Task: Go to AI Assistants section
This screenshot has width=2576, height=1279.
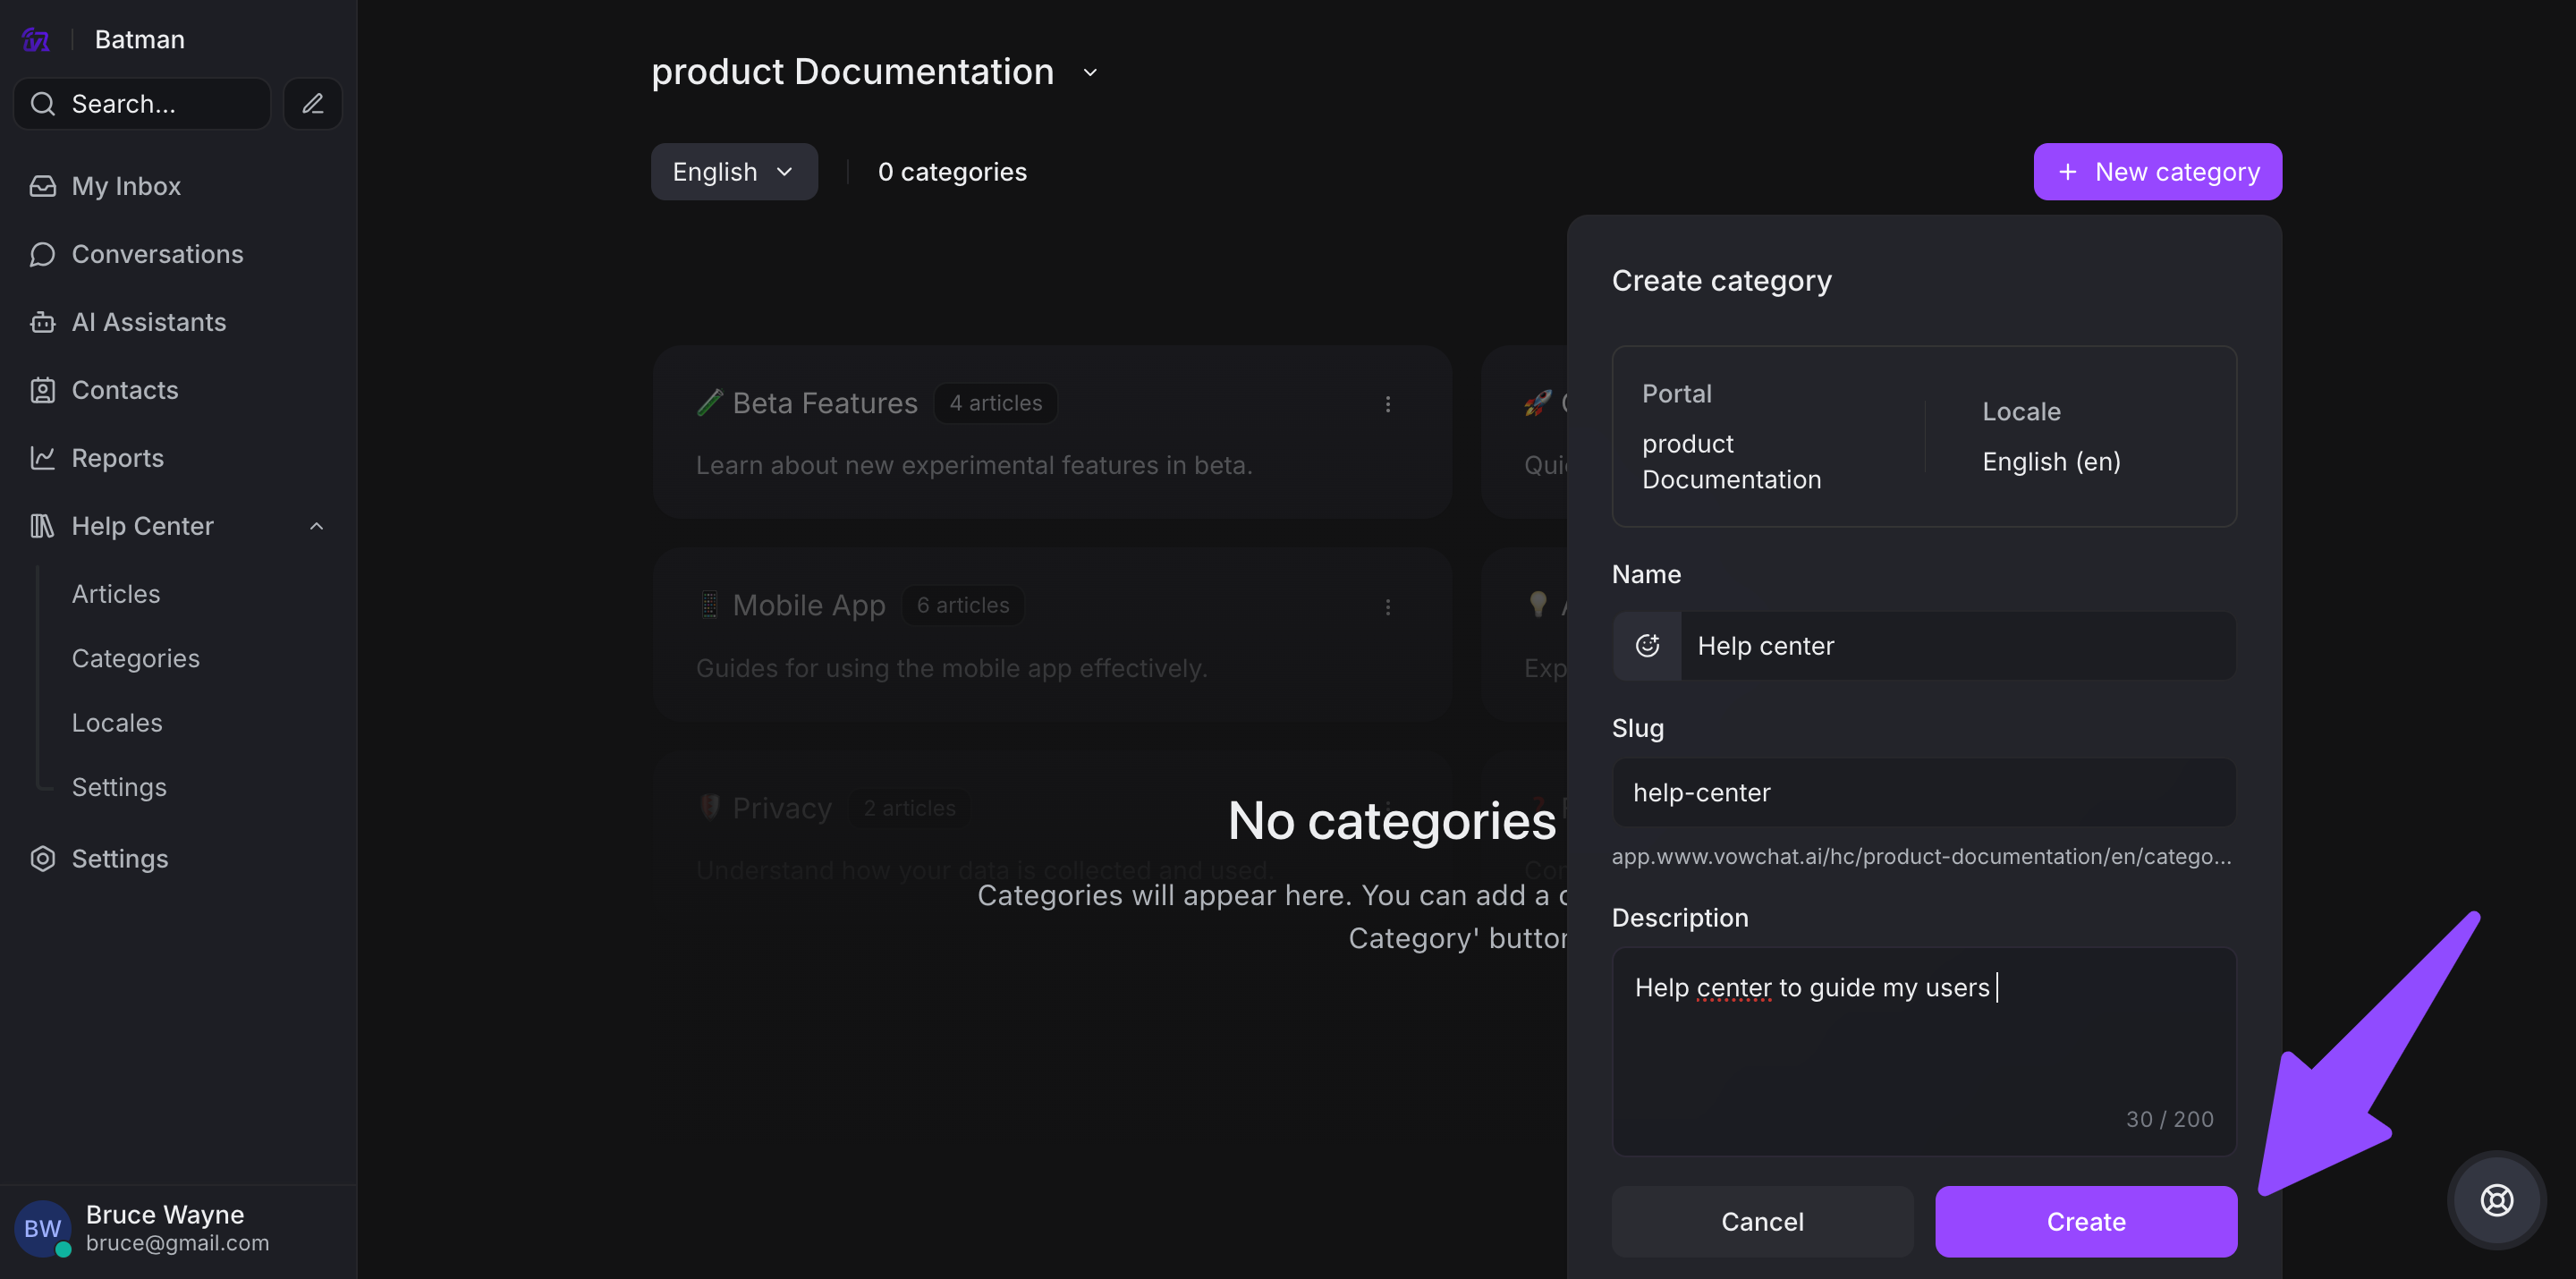Action: pos(148,322)
